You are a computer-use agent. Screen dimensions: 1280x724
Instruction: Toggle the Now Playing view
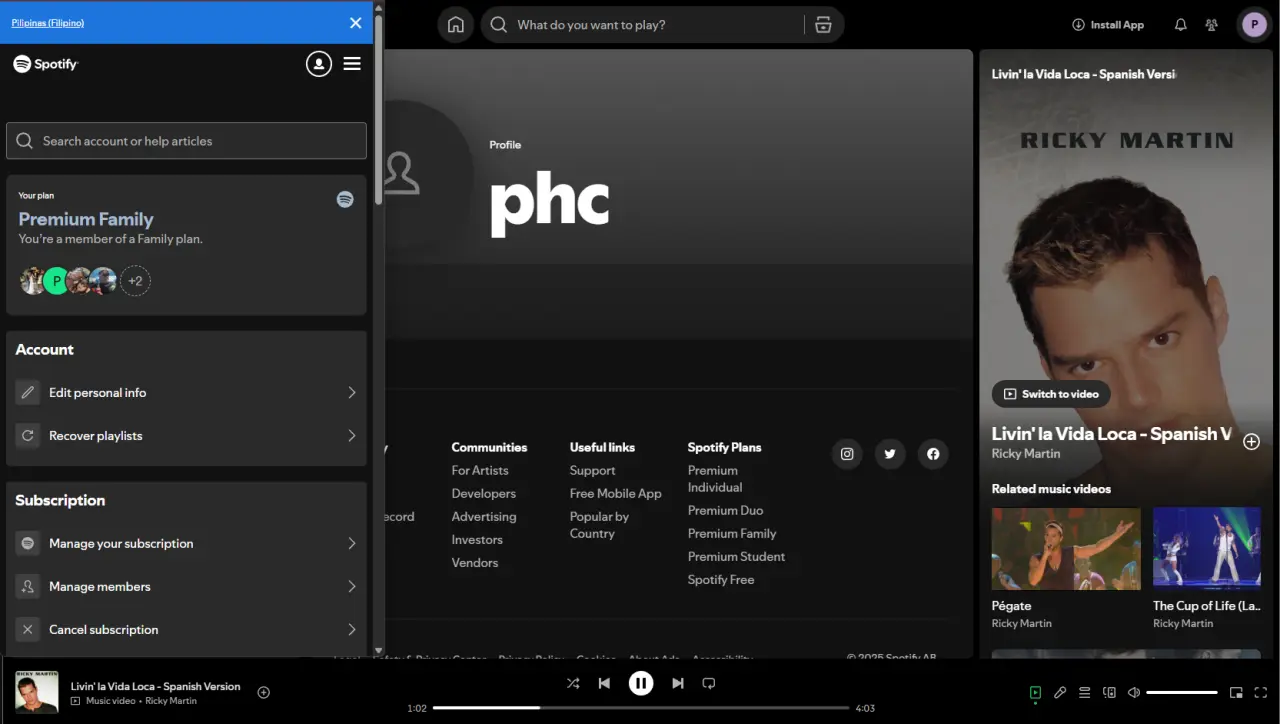pyautogui.click(x=1036, y=692)
